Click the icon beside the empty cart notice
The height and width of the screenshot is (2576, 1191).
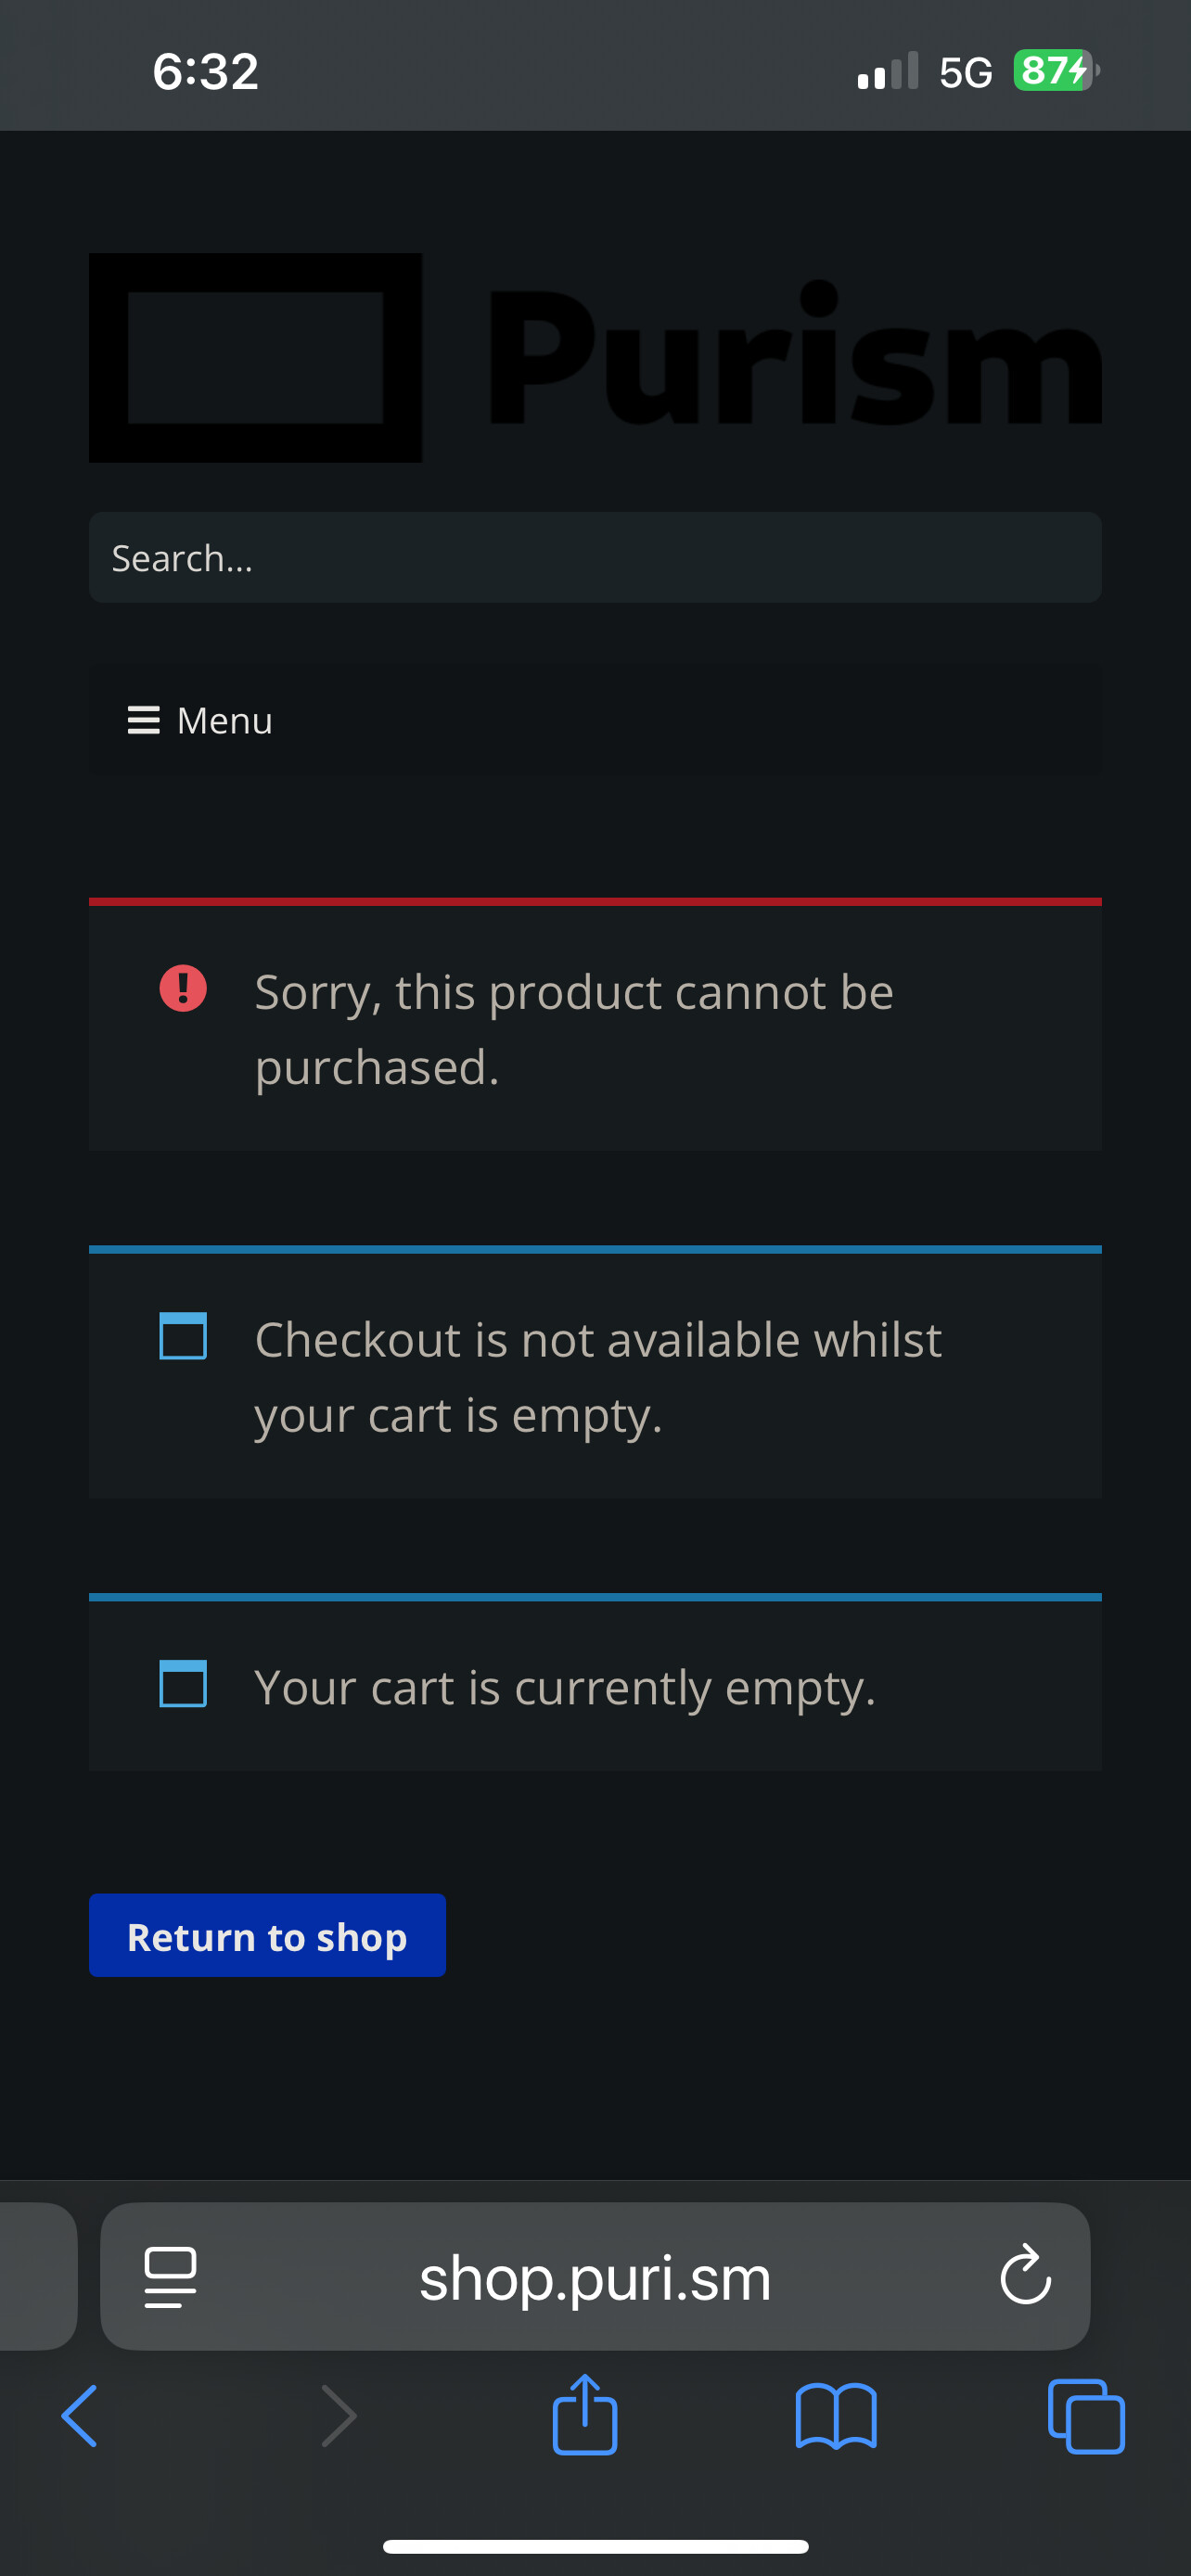click(183, 1683)
